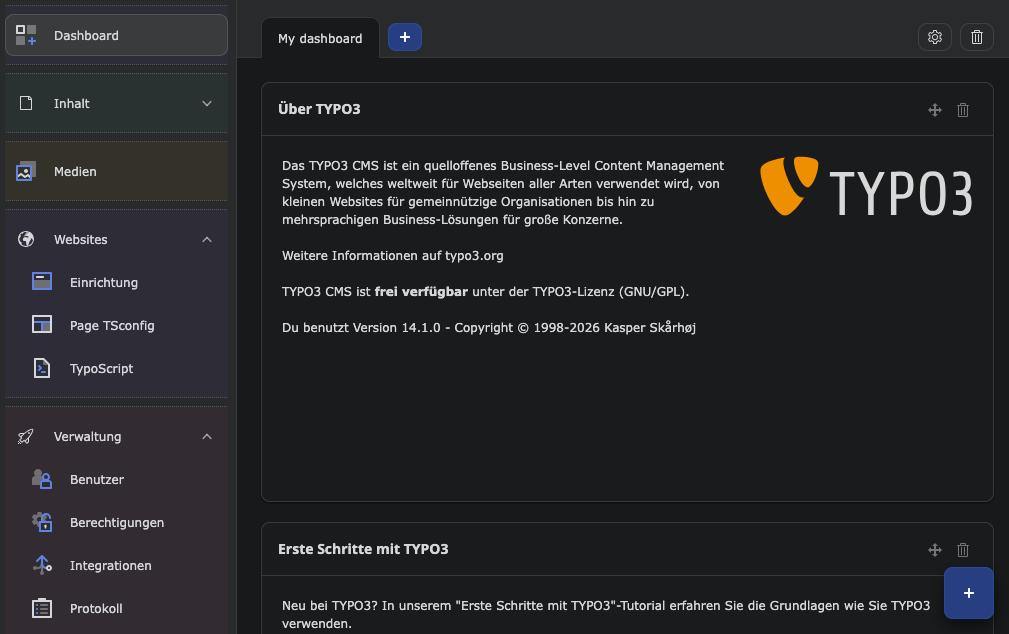Image resolution: width=1009 pixels, height=634 pixels.
Task: Click the Medien module icon
Action: click(26, 171)
